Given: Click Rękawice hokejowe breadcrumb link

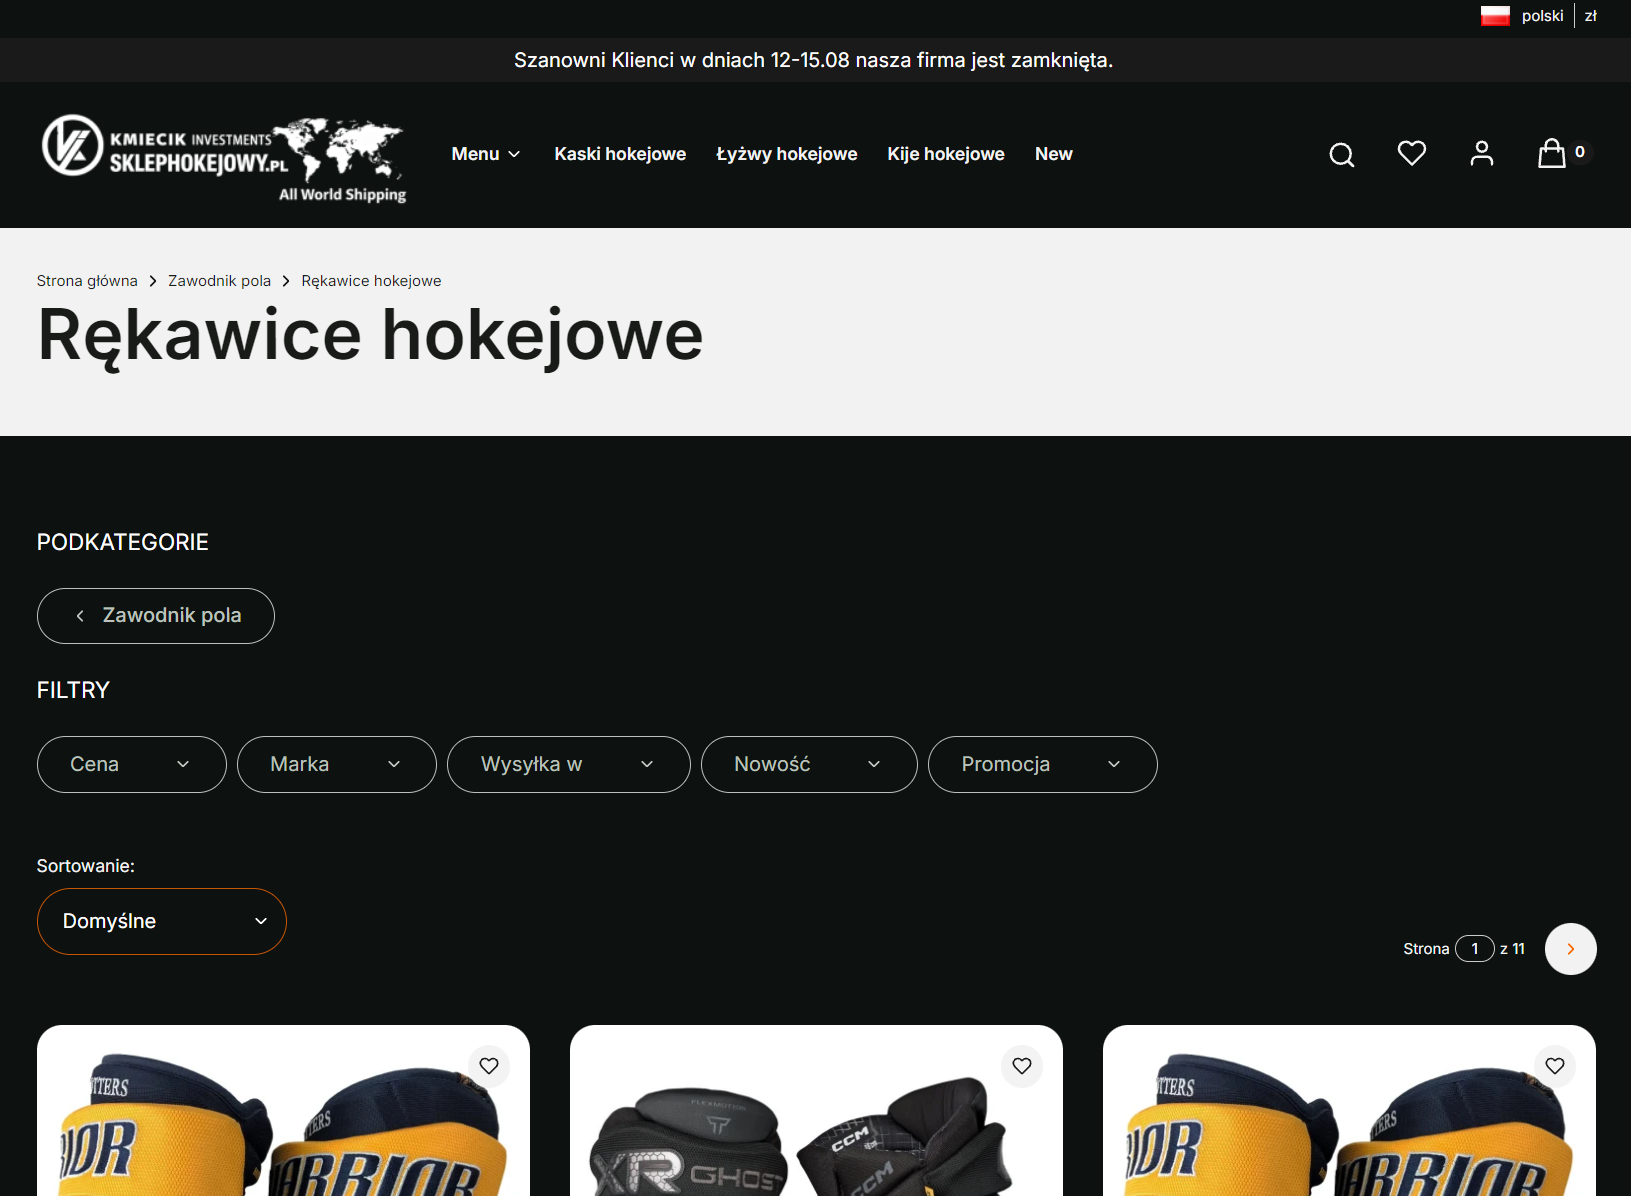Looking at the screenshot, I should click(x=371, y=281).
